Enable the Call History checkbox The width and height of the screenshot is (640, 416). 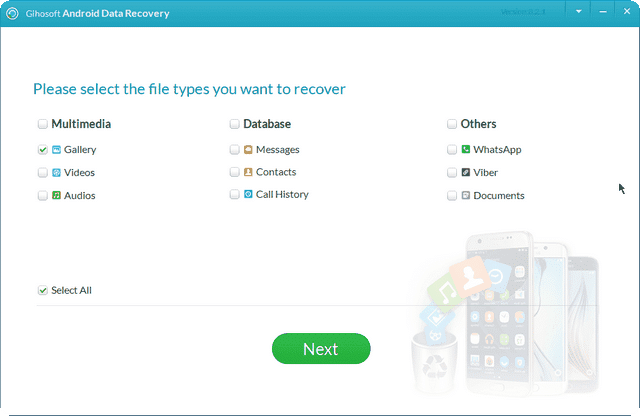point(234,194)
